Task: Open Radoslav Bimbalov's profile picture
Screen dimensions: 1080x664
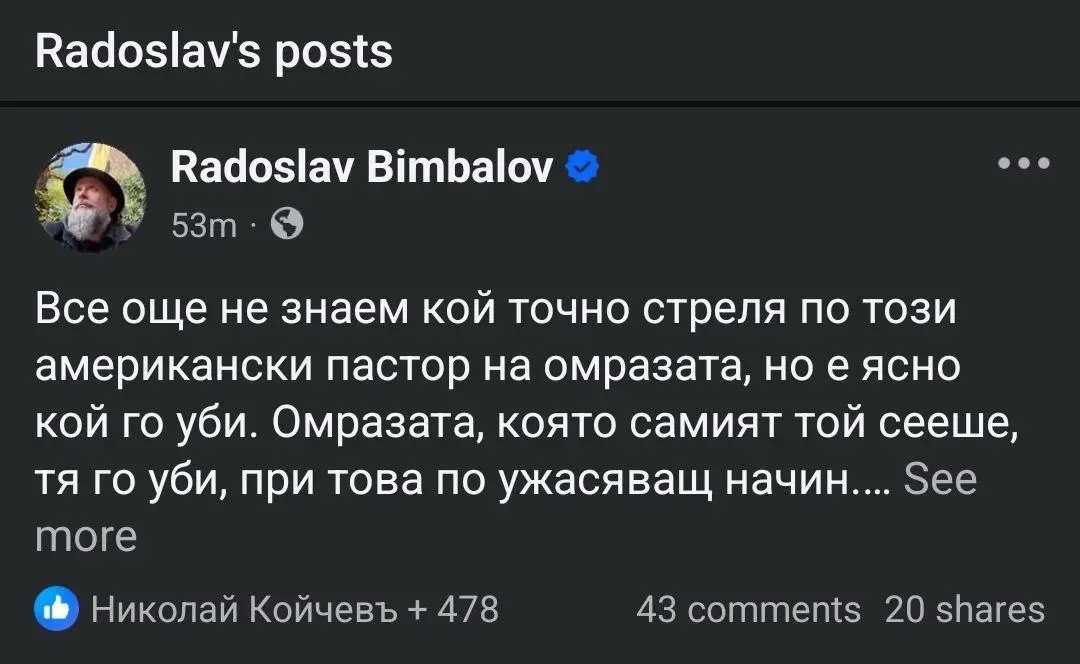Action: point(90,196)
